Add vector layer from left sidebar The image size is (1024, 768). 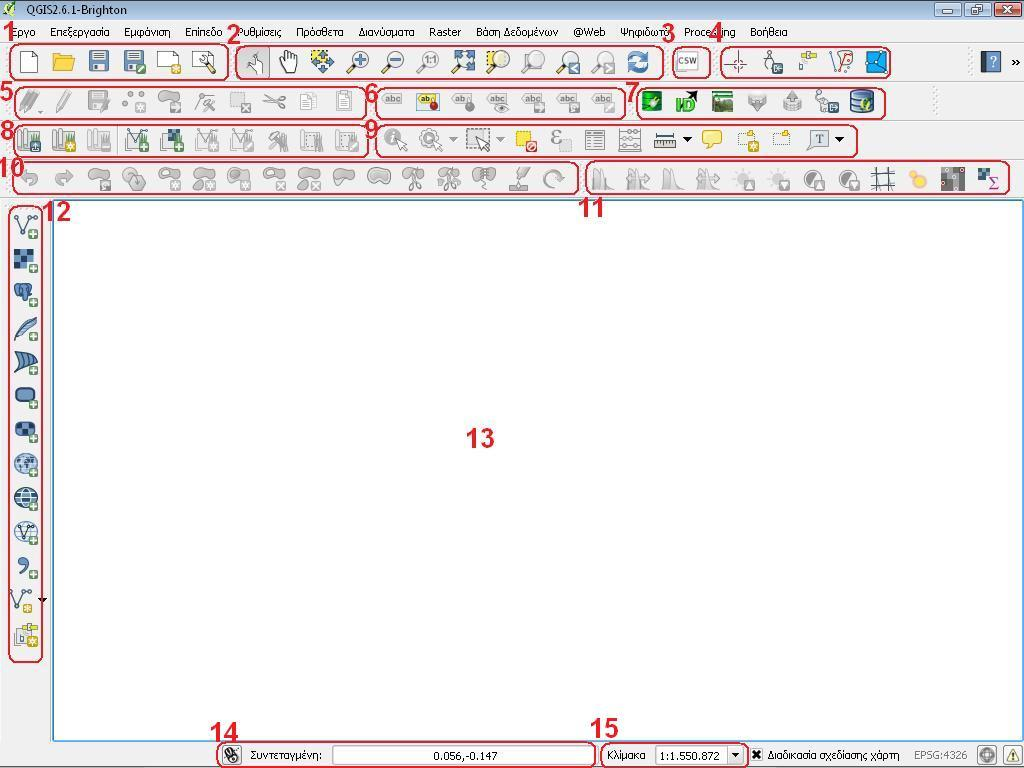(x=26, y=225)
